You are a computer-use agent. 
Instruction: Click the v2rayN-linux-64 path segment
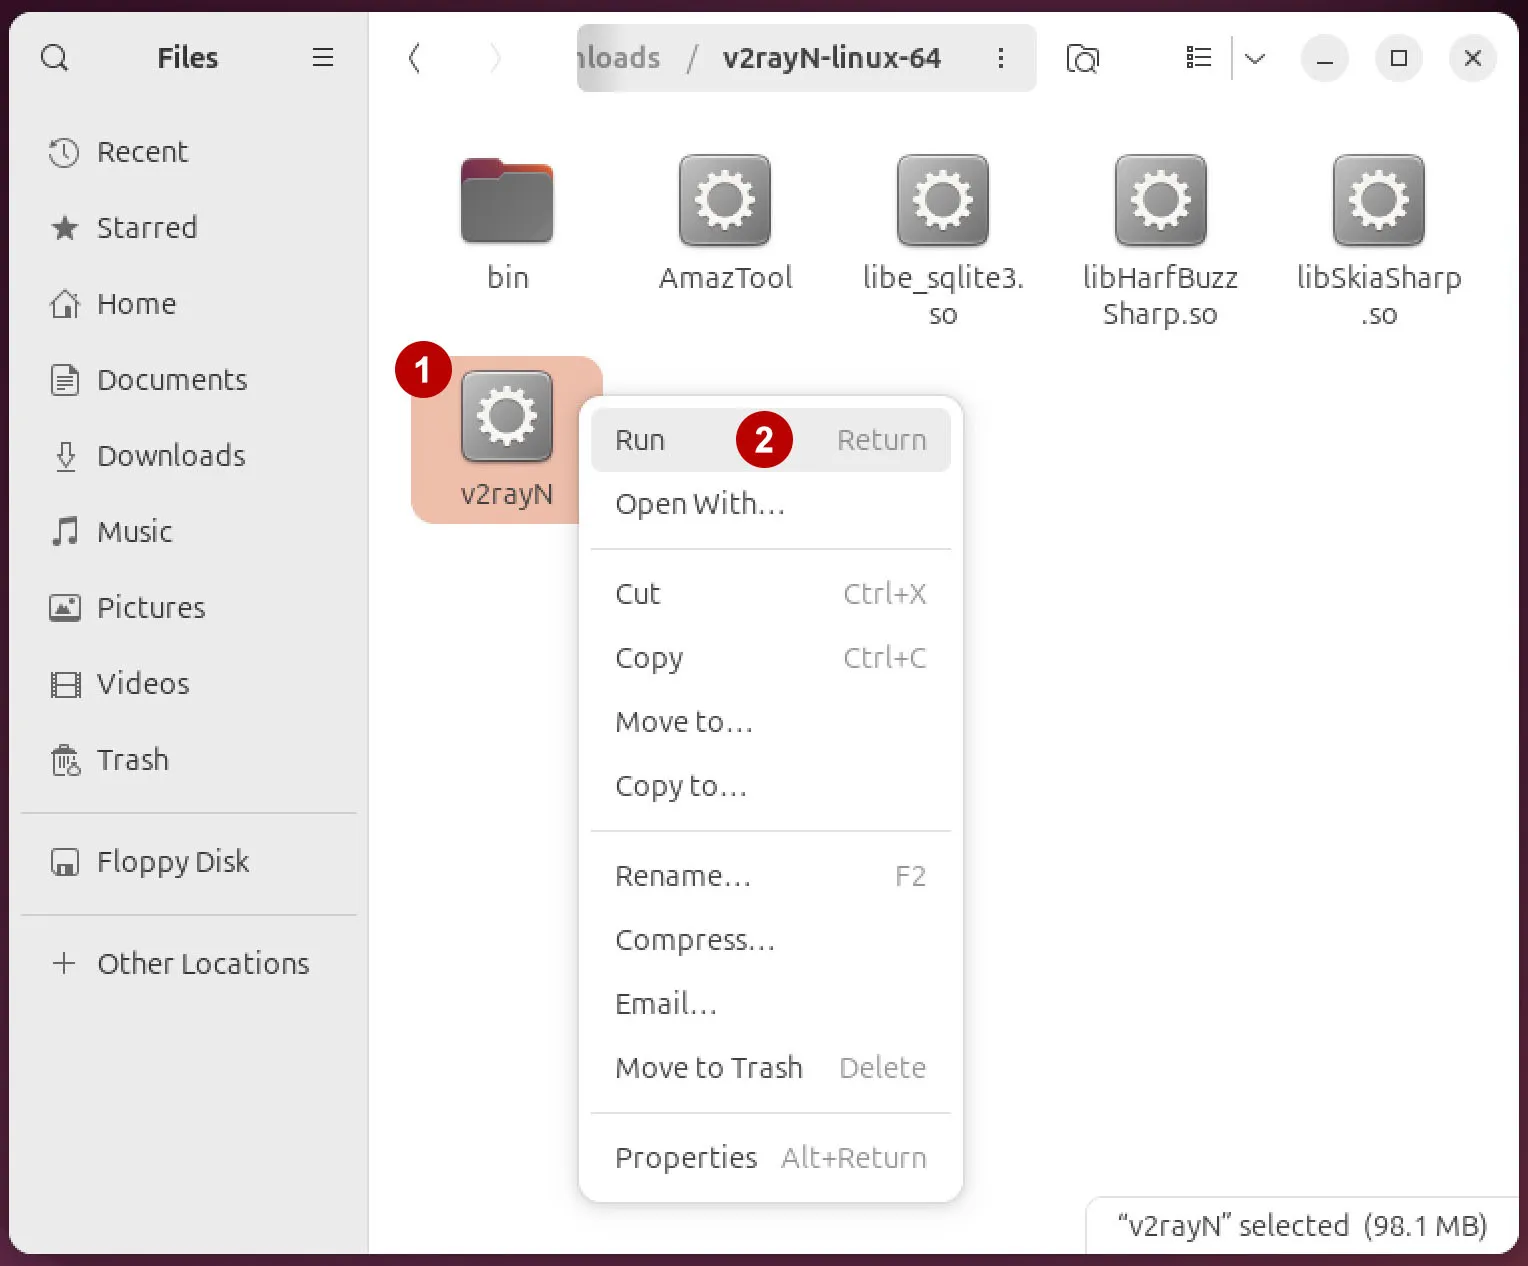pyautogui.click(x=832, y=58)
